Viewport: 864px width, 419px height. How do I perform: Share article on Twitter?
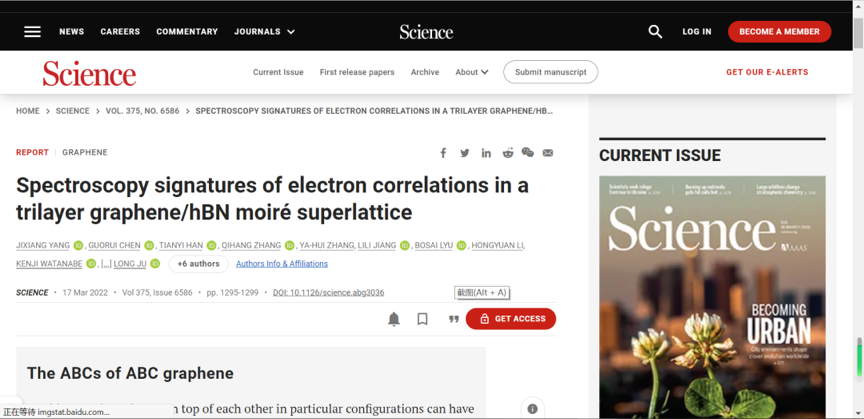(464, 153)
